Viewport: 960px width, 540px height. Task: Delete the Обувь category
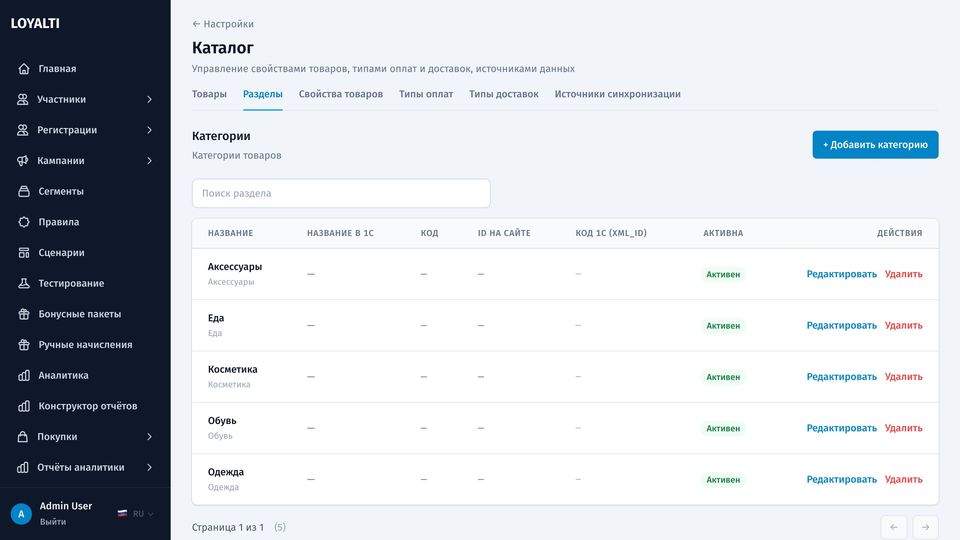(904, 429)
